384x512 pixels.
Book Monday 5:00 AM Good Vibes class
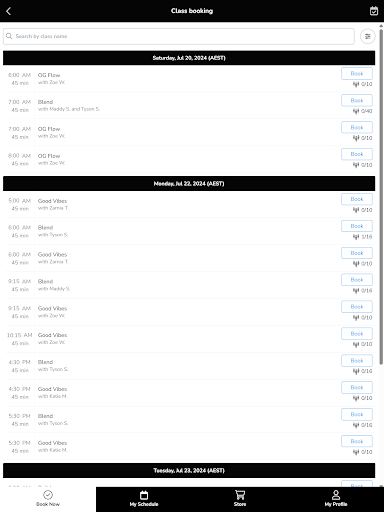357,199
